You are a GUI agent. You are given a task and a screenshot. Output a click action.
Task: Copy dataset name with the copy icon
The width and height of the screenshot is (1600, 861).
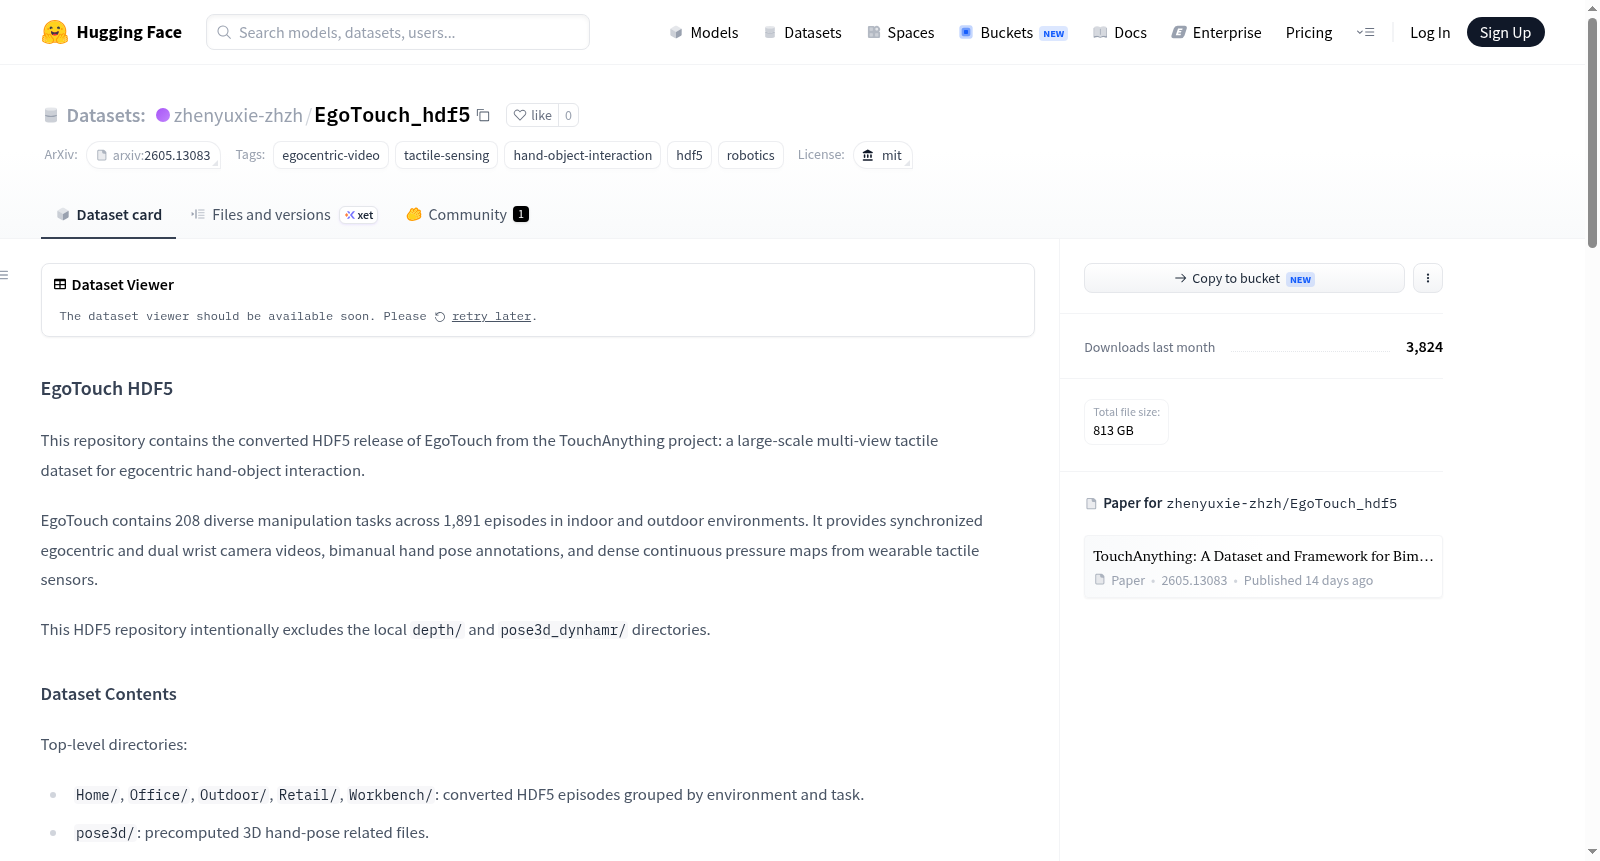coord(483,115)
